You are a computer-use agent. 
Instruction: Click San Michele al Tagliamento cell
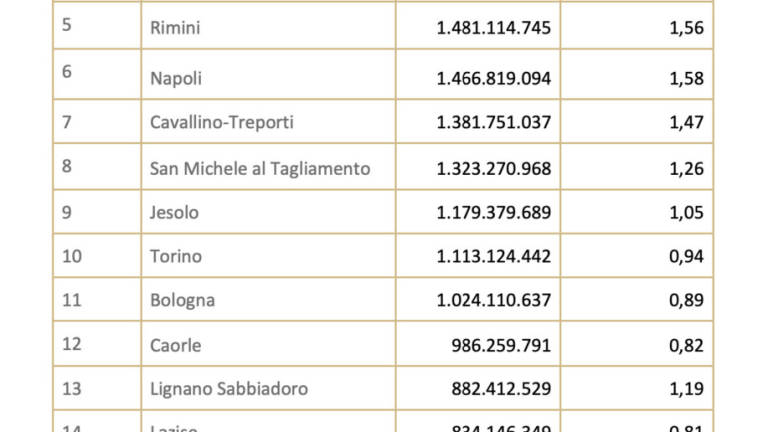[x=268, y=167]
